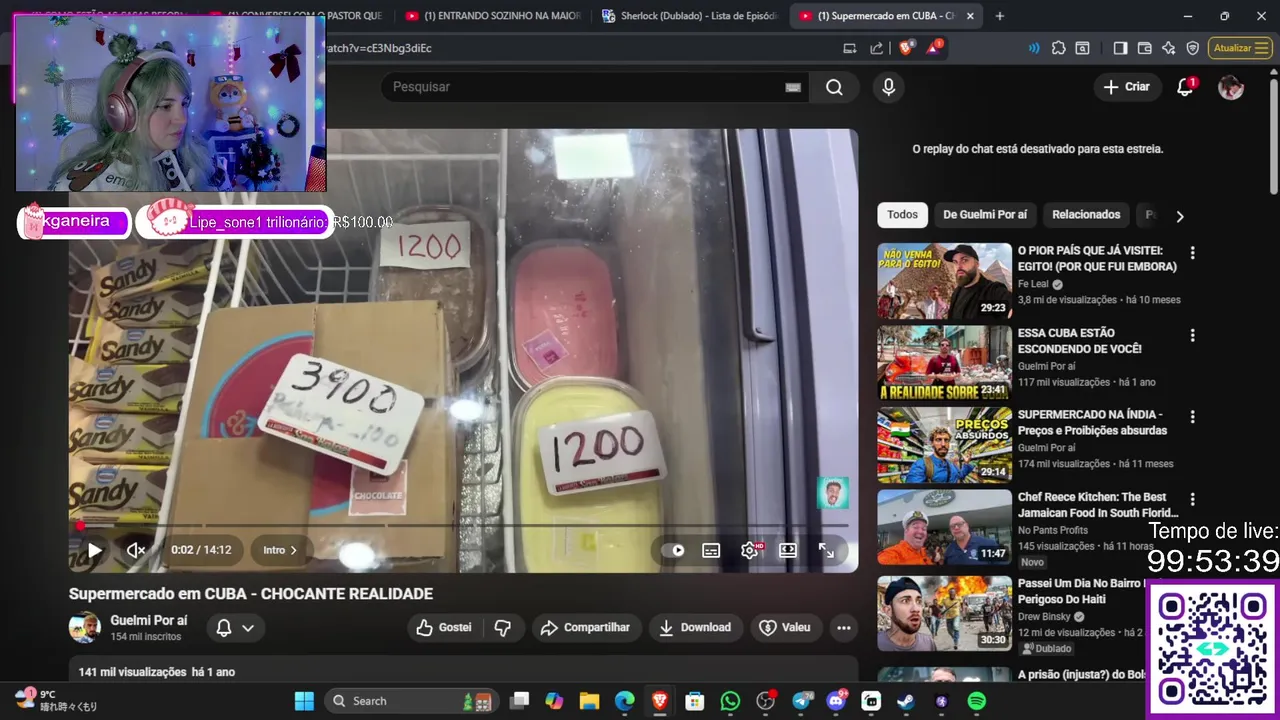Open the player settings gear
Viewport: 1280px width, 720px height.
750,550
